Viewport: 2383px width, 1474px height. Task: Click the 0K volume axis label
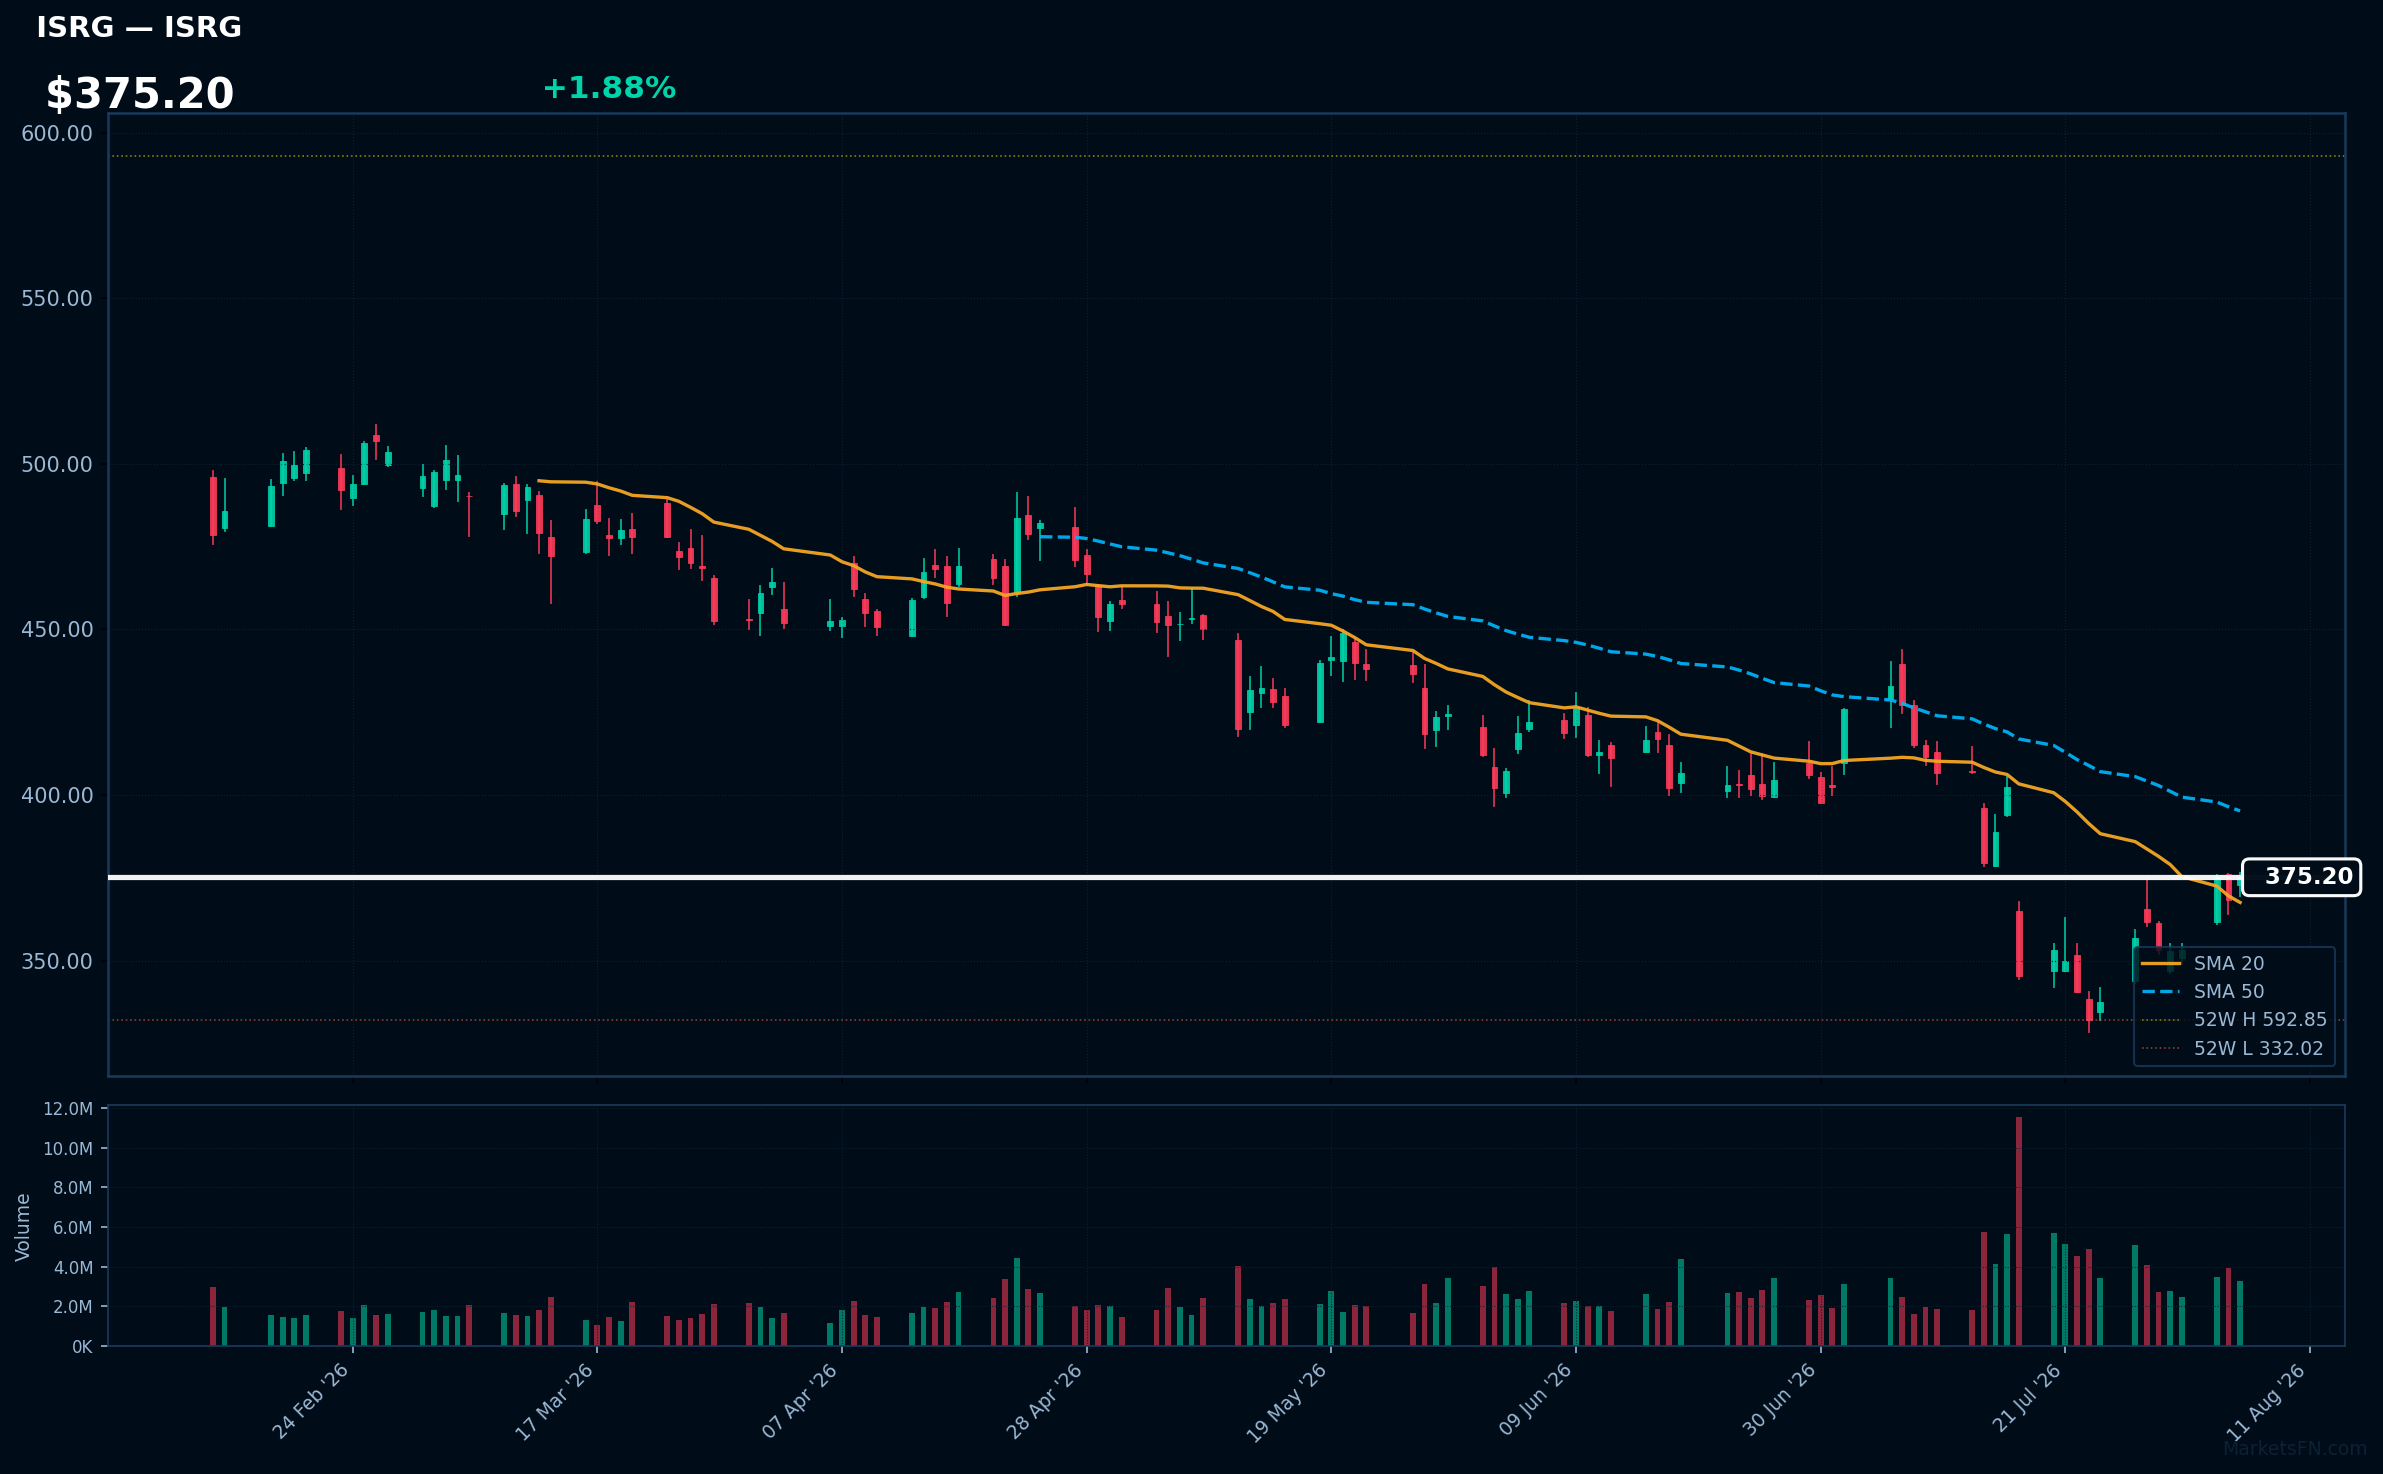coord(82,1347)
